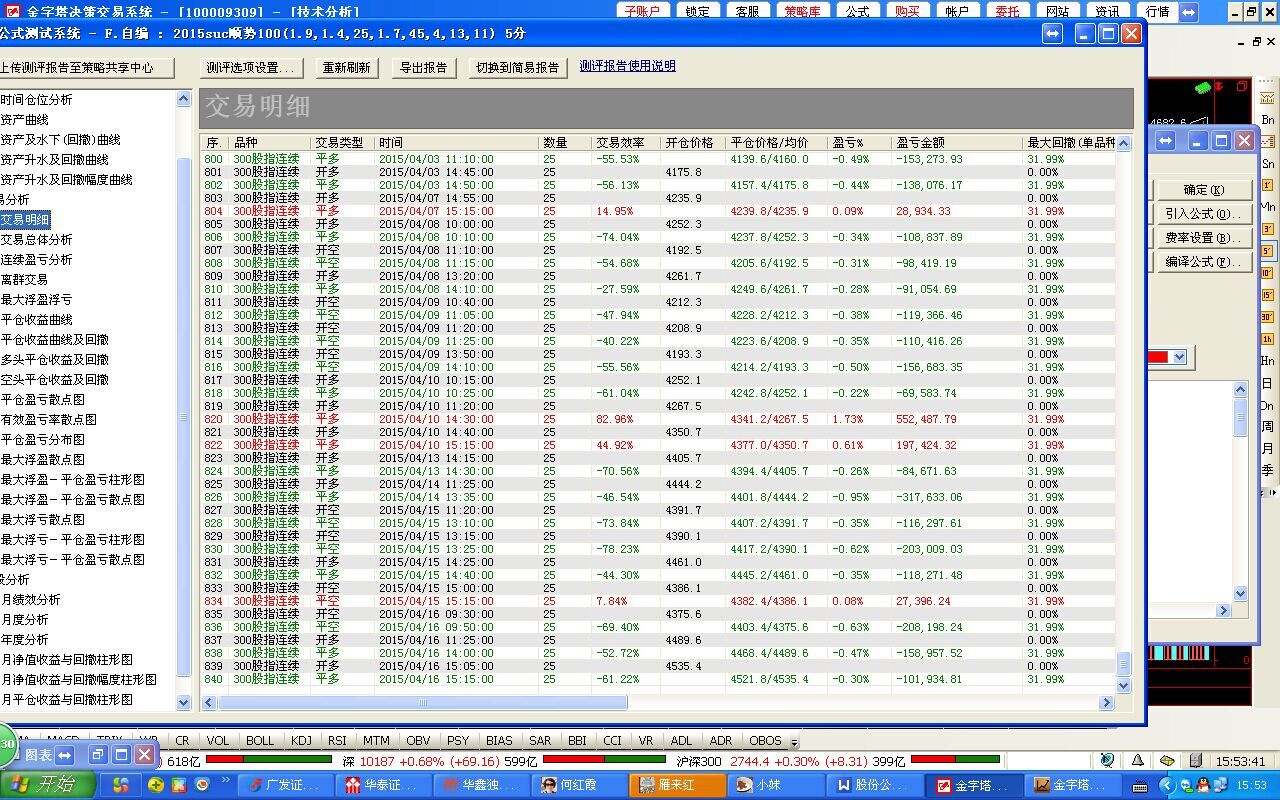This screenshot has width=1280, height=800.
Task: Click the 重新刷新 button
Action: coord(346,68)
